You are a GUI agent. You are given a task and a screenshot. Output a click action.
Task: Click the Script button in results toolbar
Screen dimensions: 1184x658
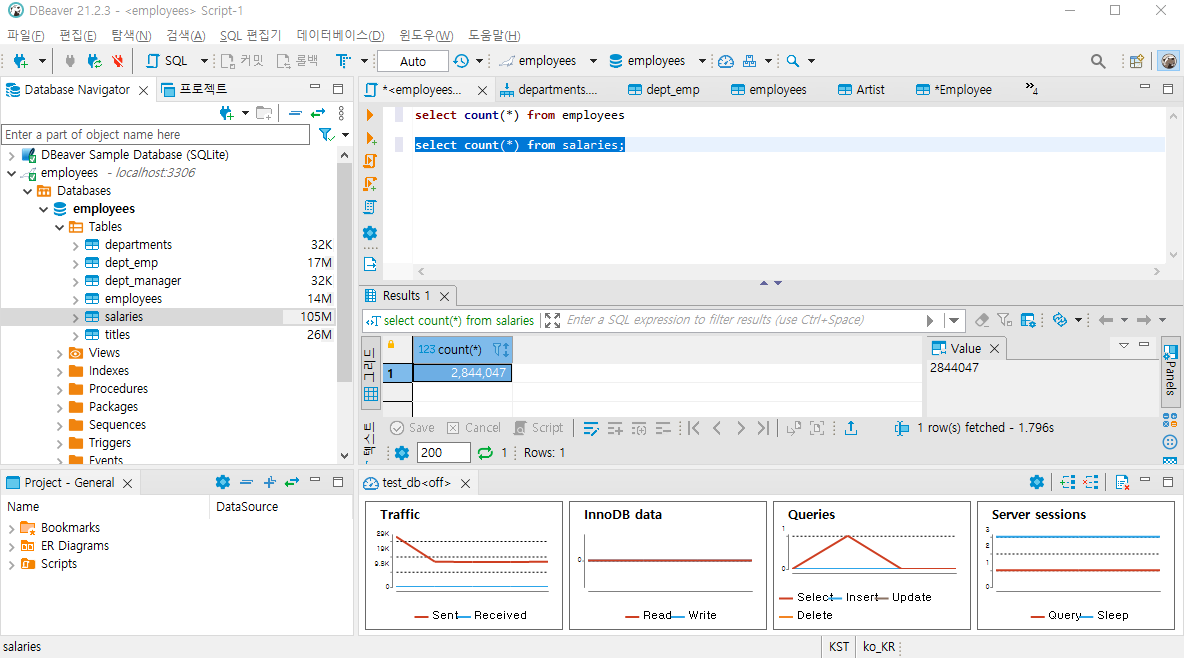[538, 428]
